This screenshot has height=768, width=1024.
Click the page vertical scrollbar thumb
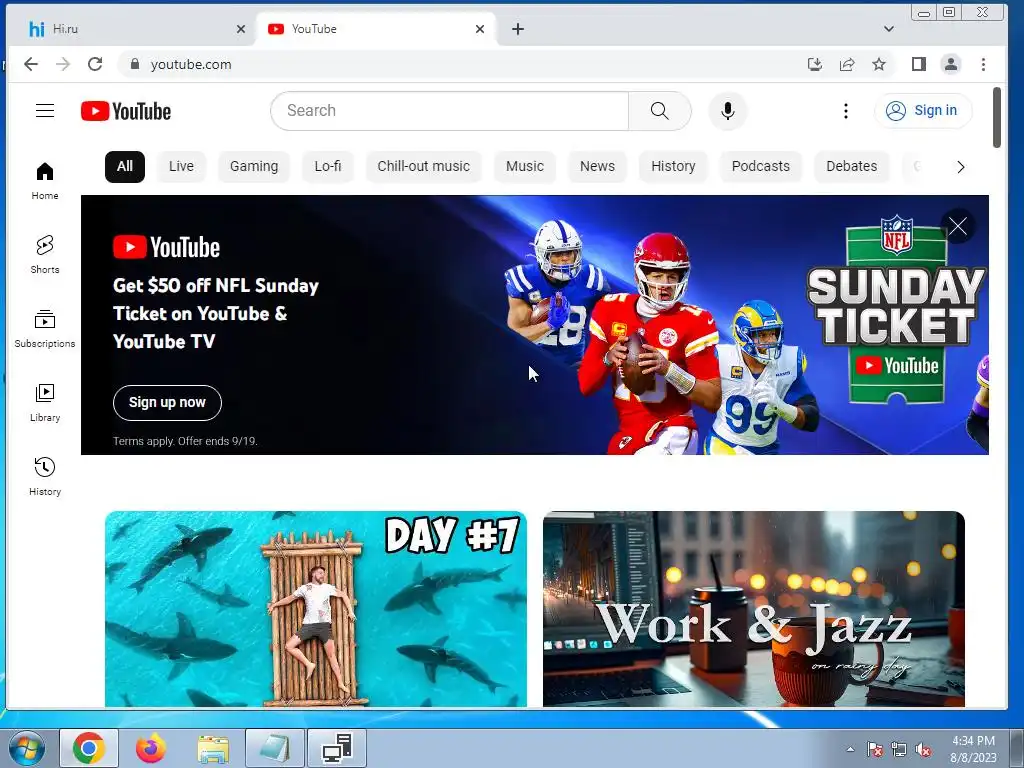tap(997, 118)
